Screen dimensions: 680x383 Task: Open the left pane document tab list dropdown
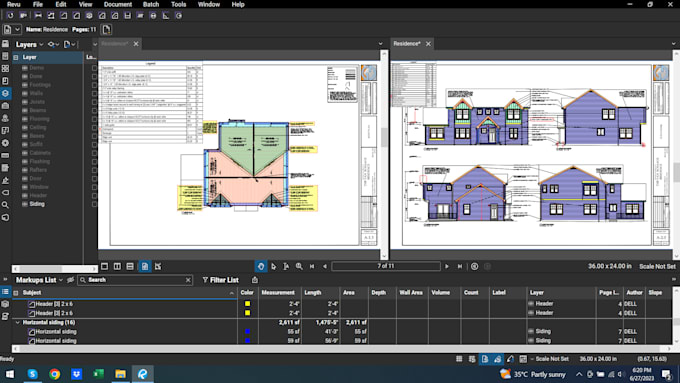380,44
